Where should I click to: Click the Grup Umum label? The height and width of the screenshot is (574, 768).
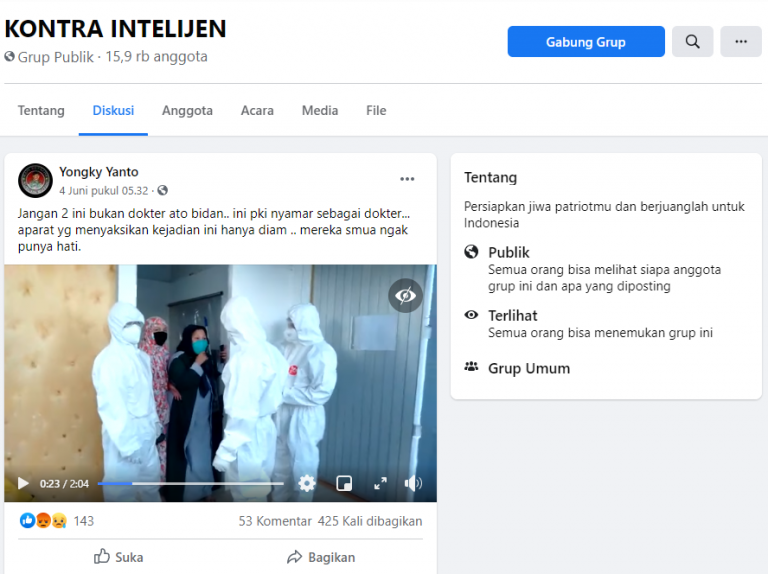pyautogui.click(x=529, y=368)
